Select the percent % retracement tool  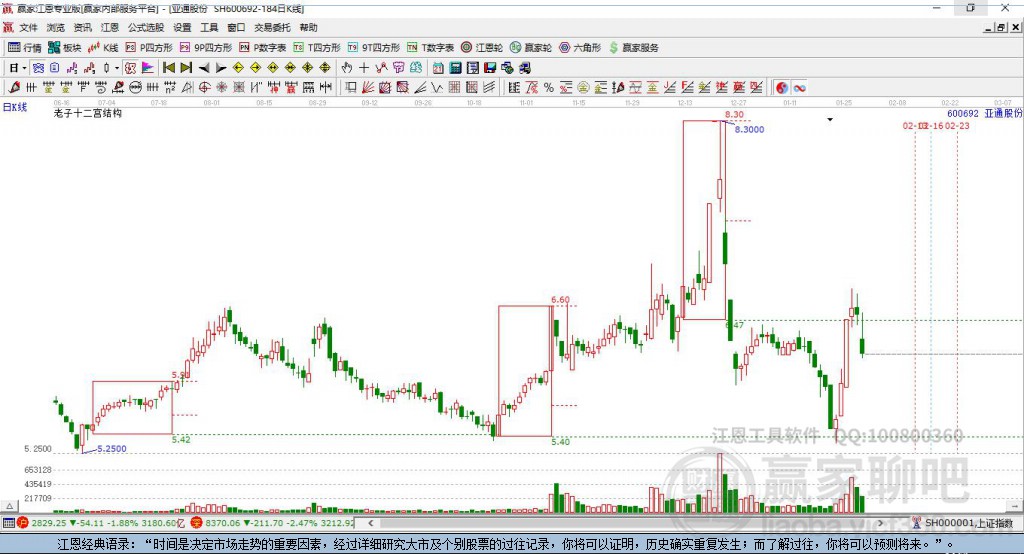[x=549, y=88]
